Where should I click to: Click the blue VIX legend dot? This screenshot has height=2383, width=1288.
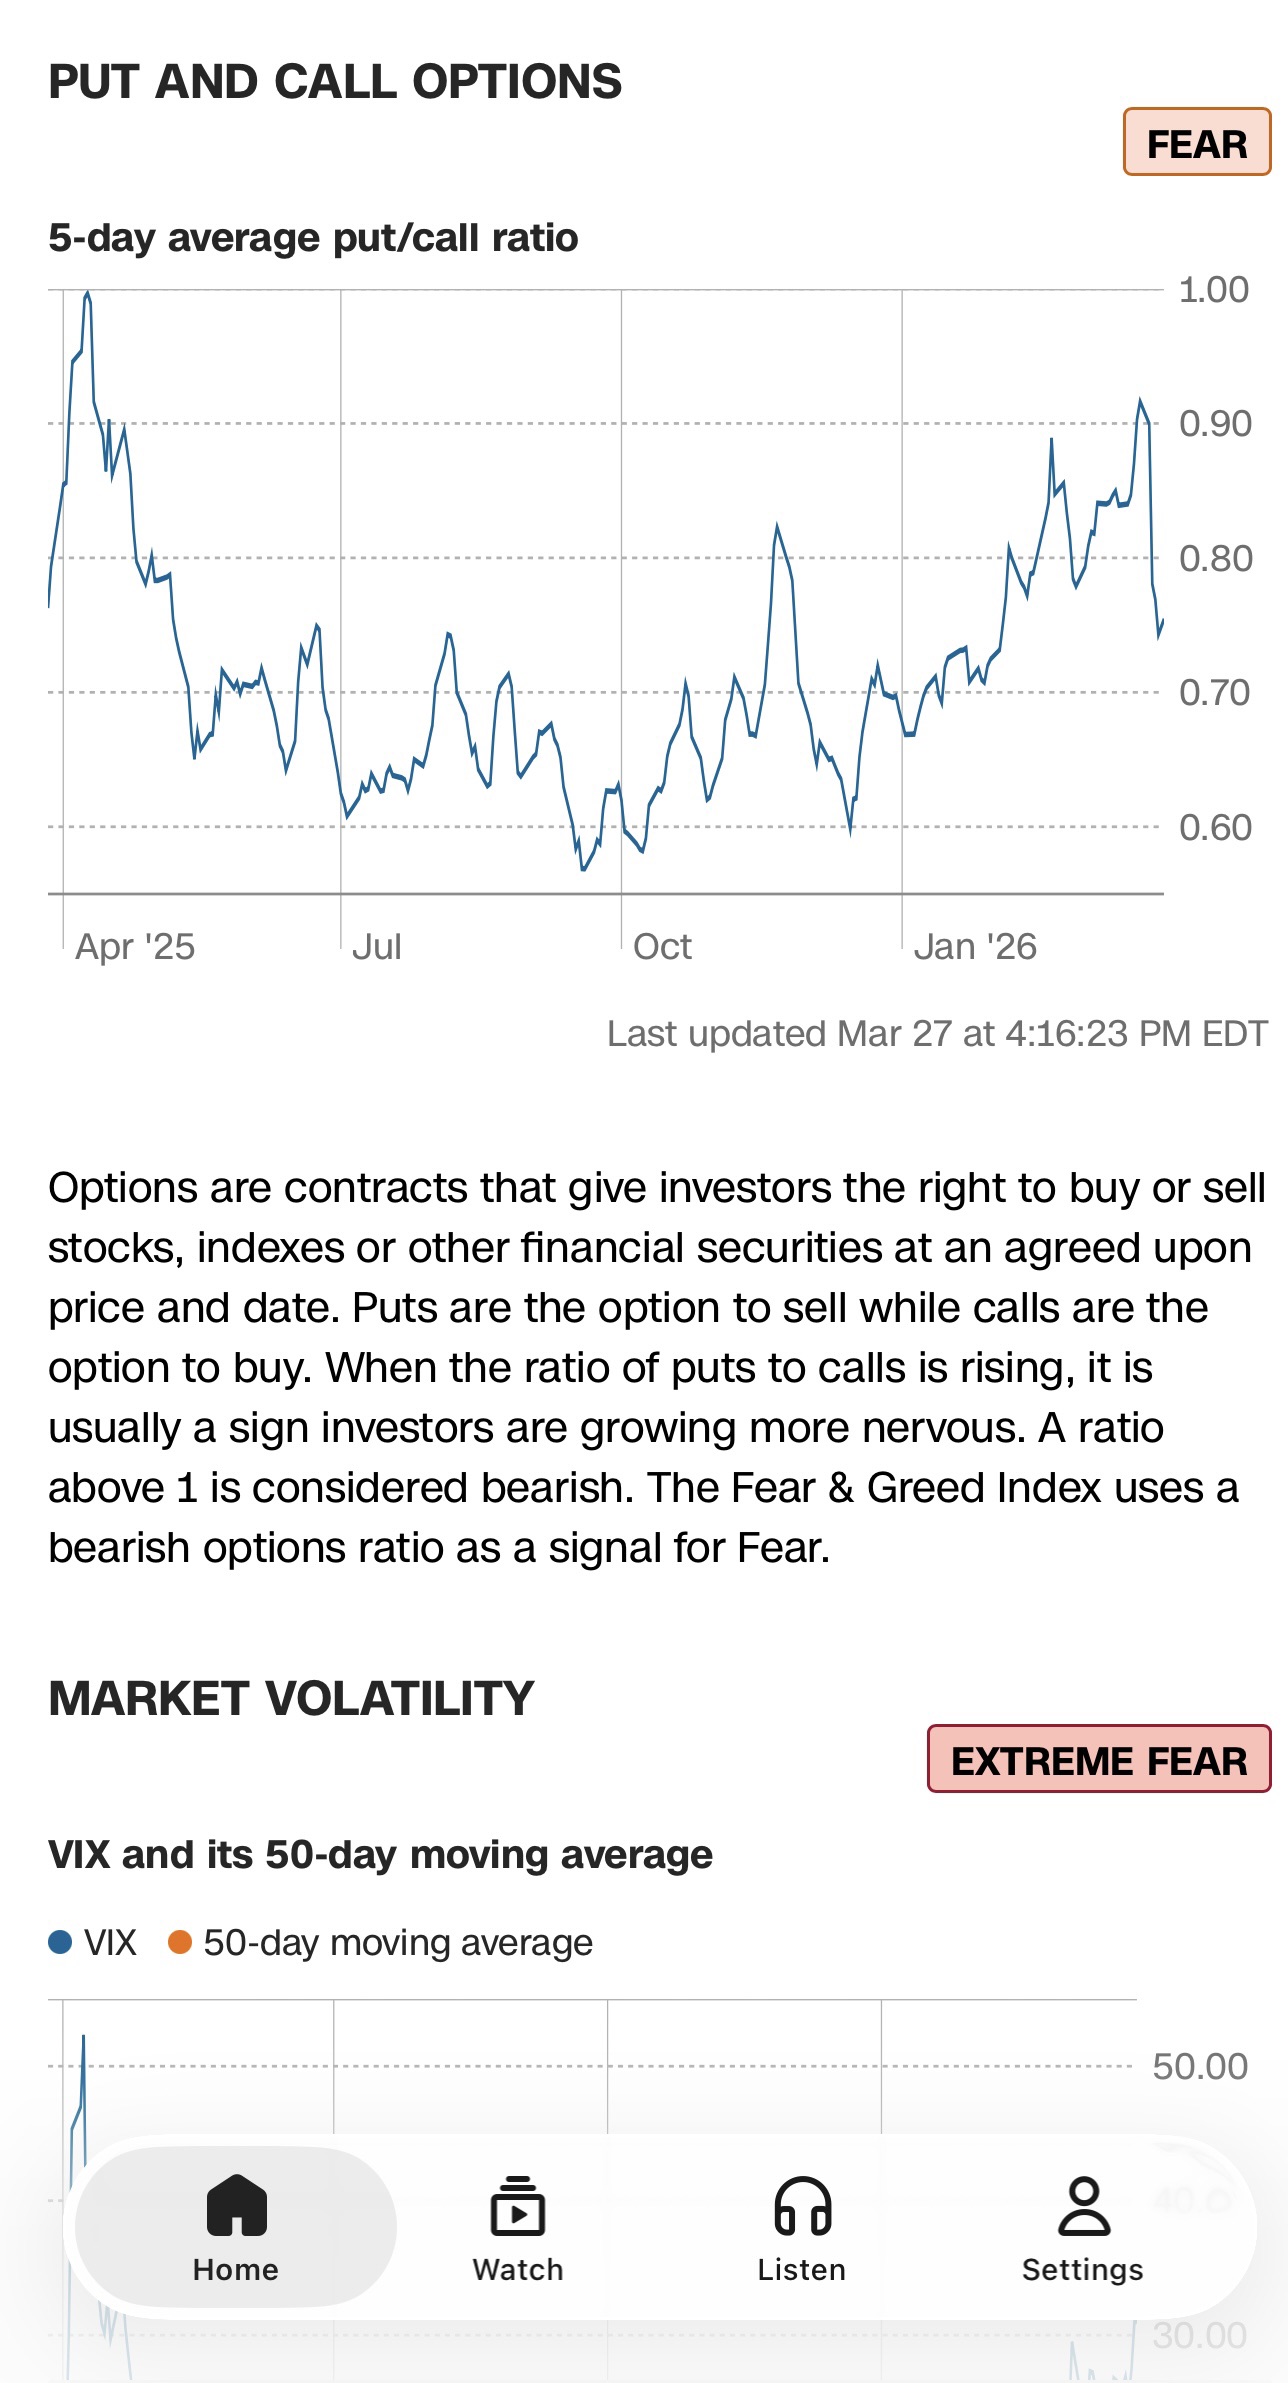60,1942
